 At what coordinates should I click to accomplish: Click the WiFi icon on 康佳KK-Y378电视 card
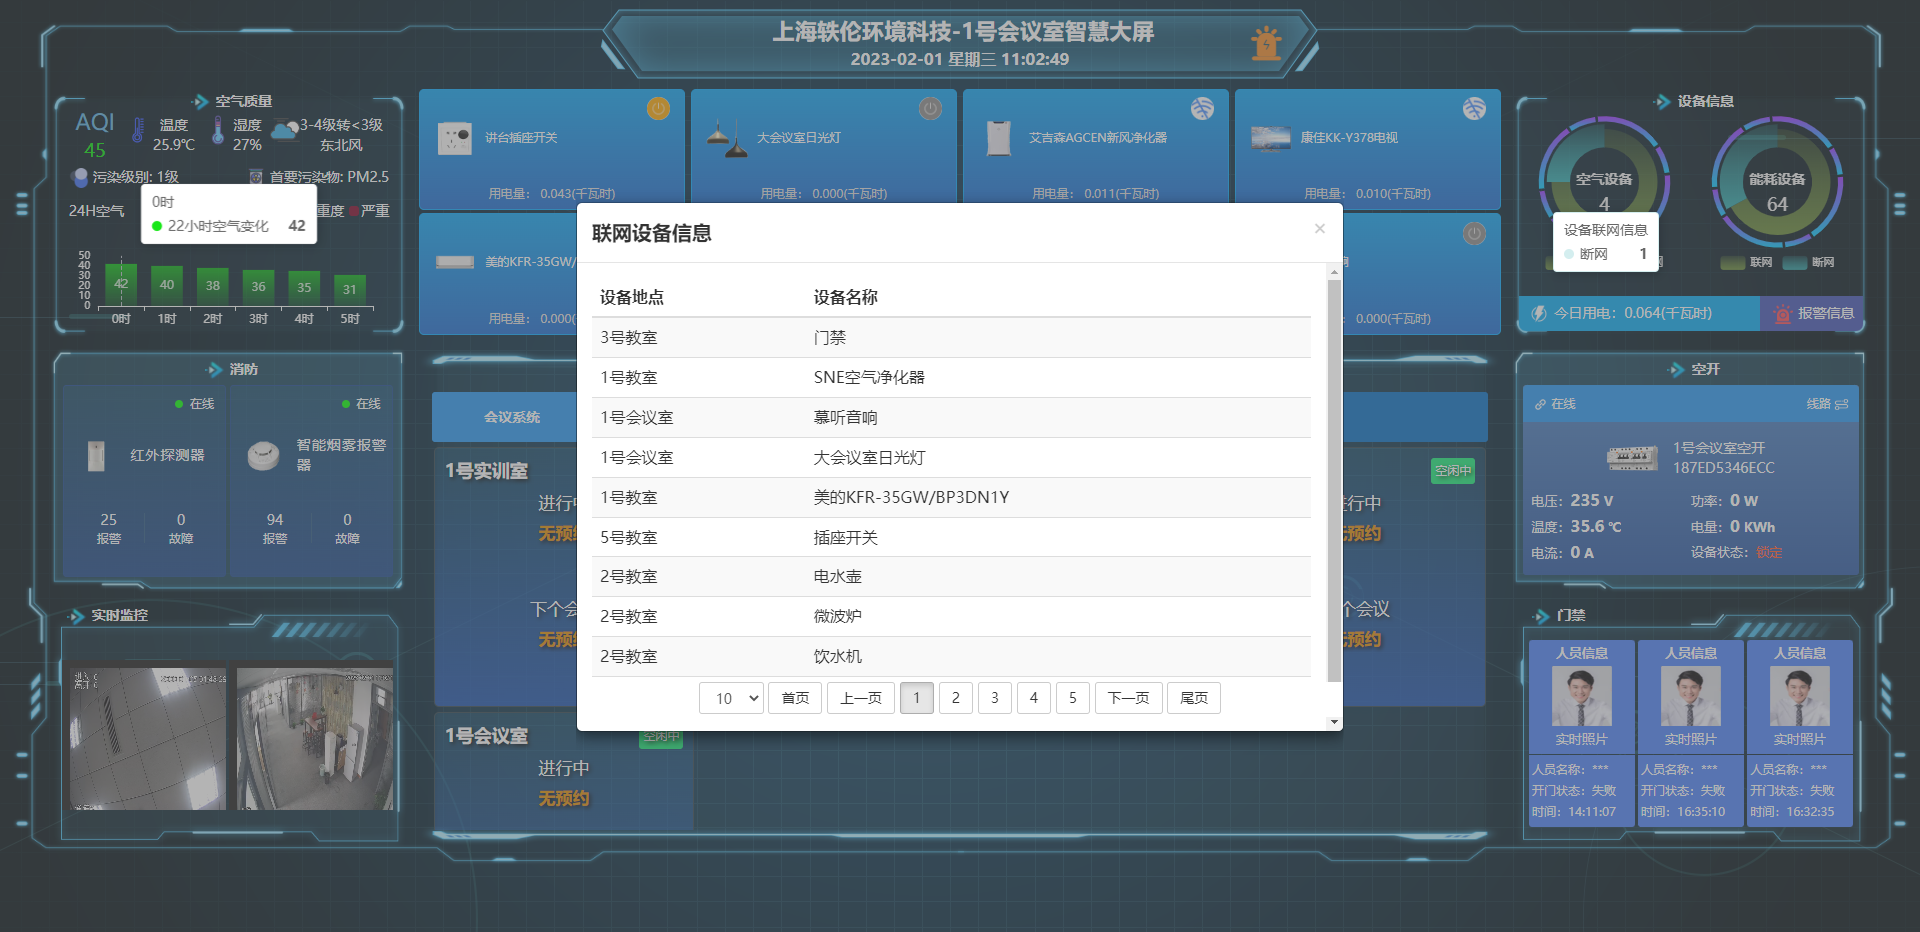pyautogui.click(x=1474, y=108)
